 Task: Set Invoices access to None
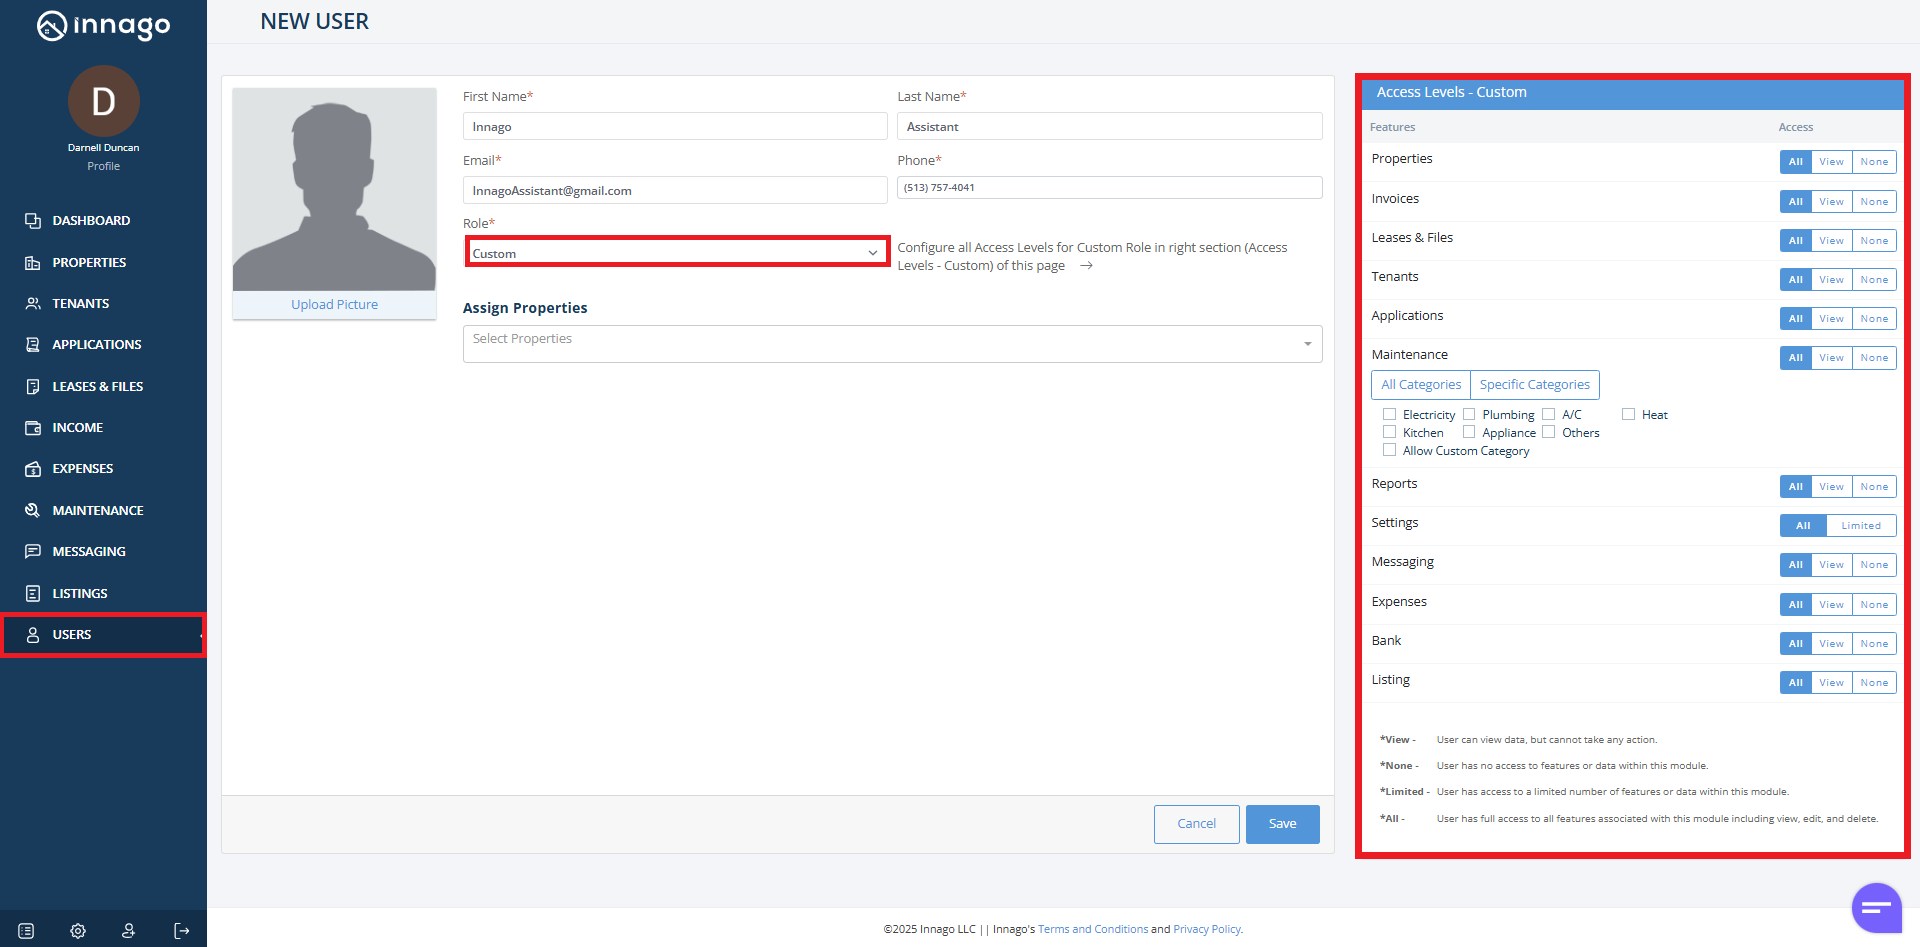click(x=1874, y=202)
